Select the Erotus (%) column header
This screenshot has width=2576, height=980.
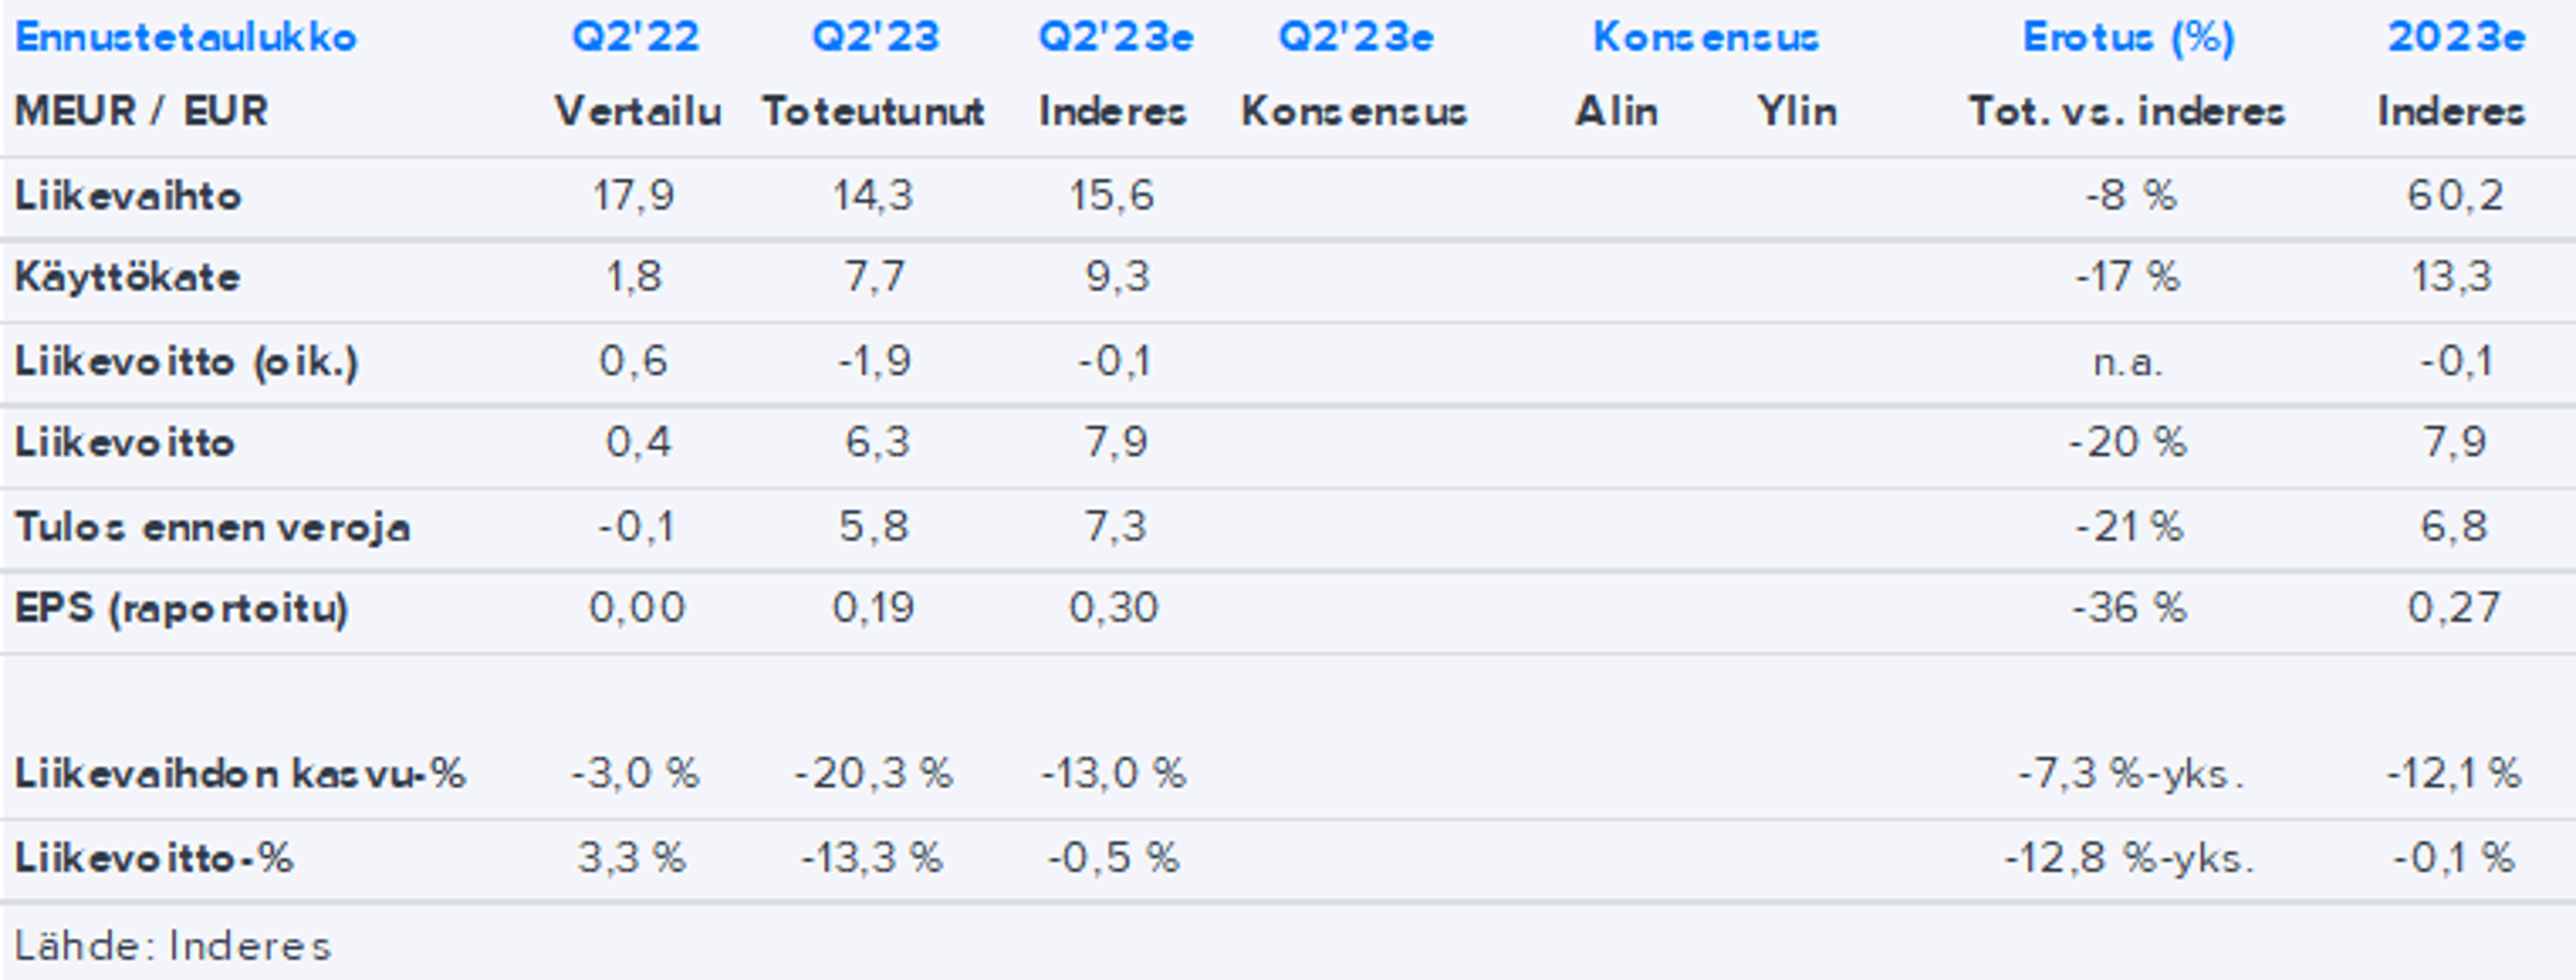[x=2128, y=38]
